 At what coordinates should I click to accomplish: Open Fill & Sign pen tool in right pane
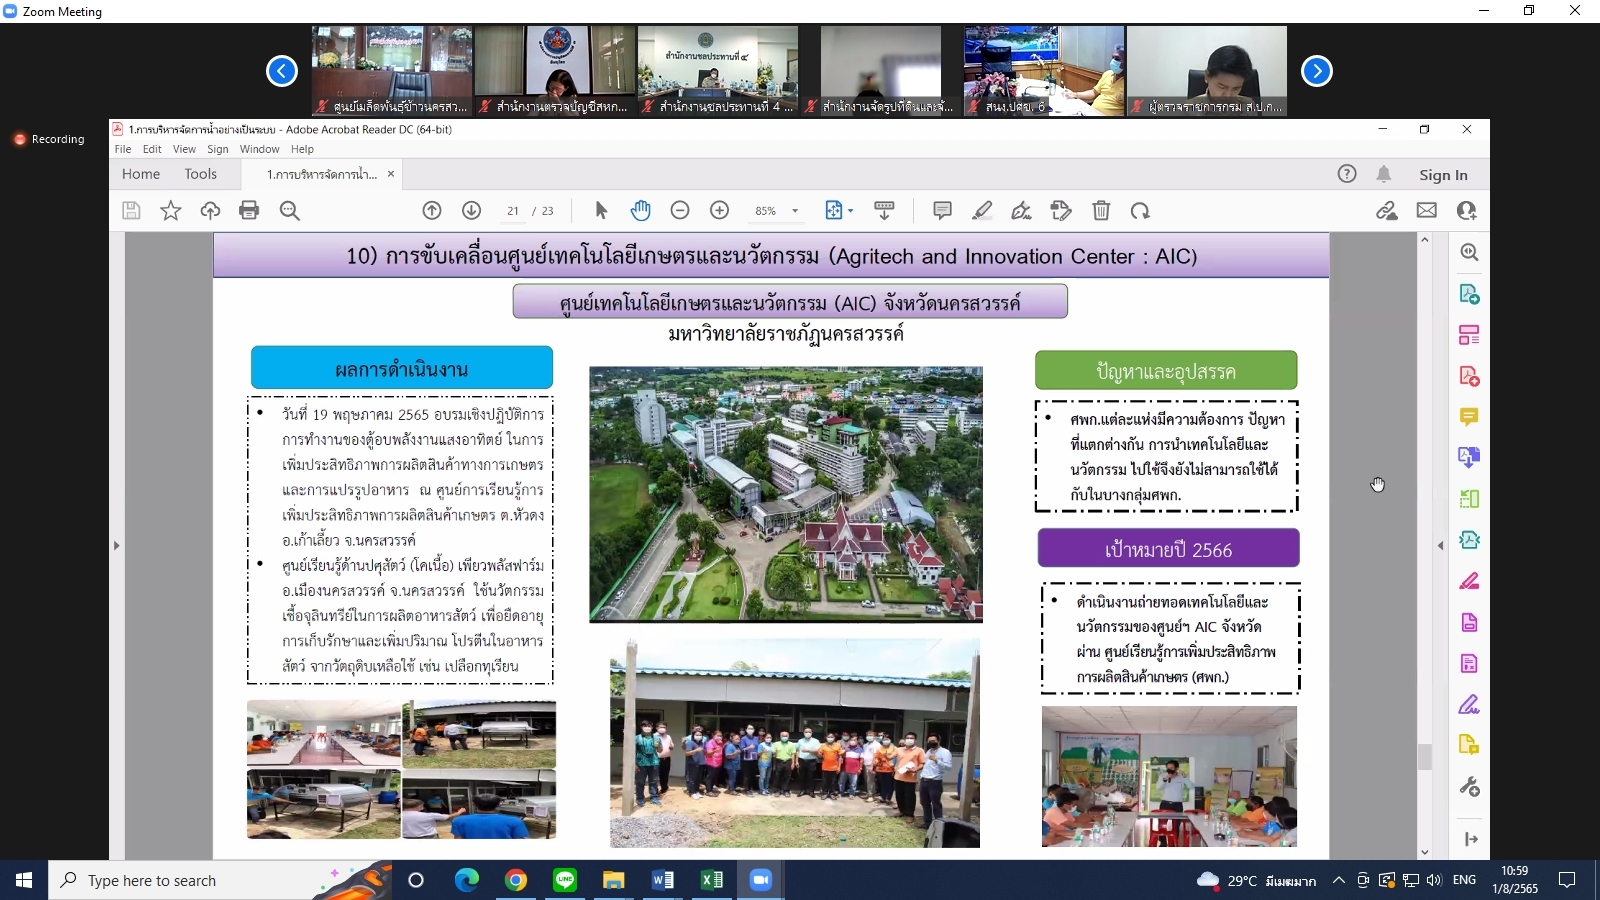(x=1469, y=705)
